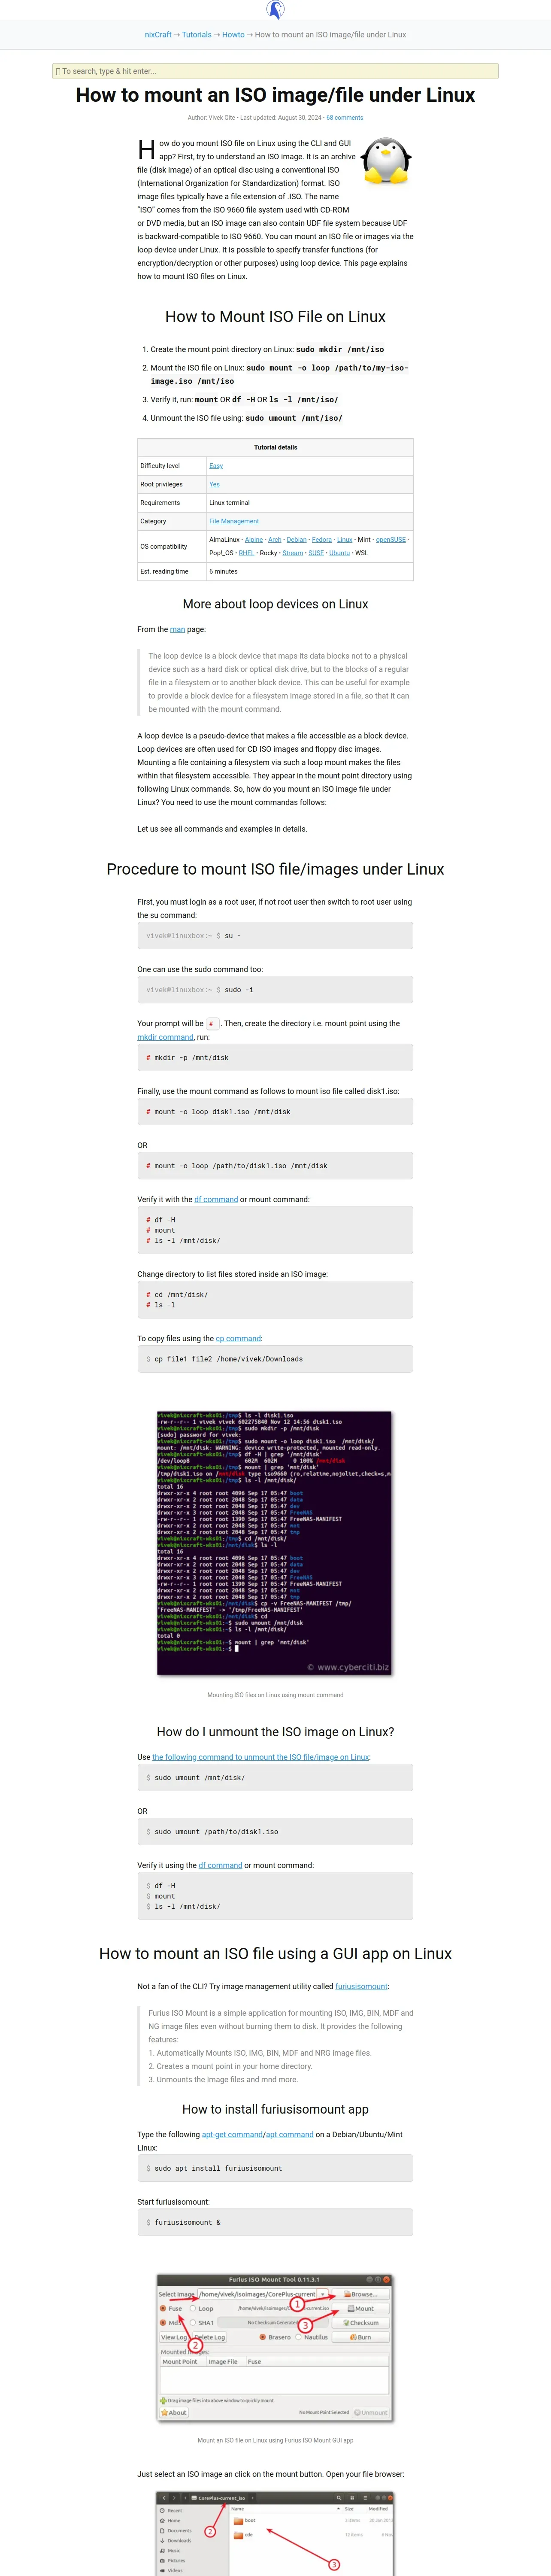Focus the 'To search, type & hit enter' field
This screenshot has width=551, height=2576.
click(x=275, y=71)
